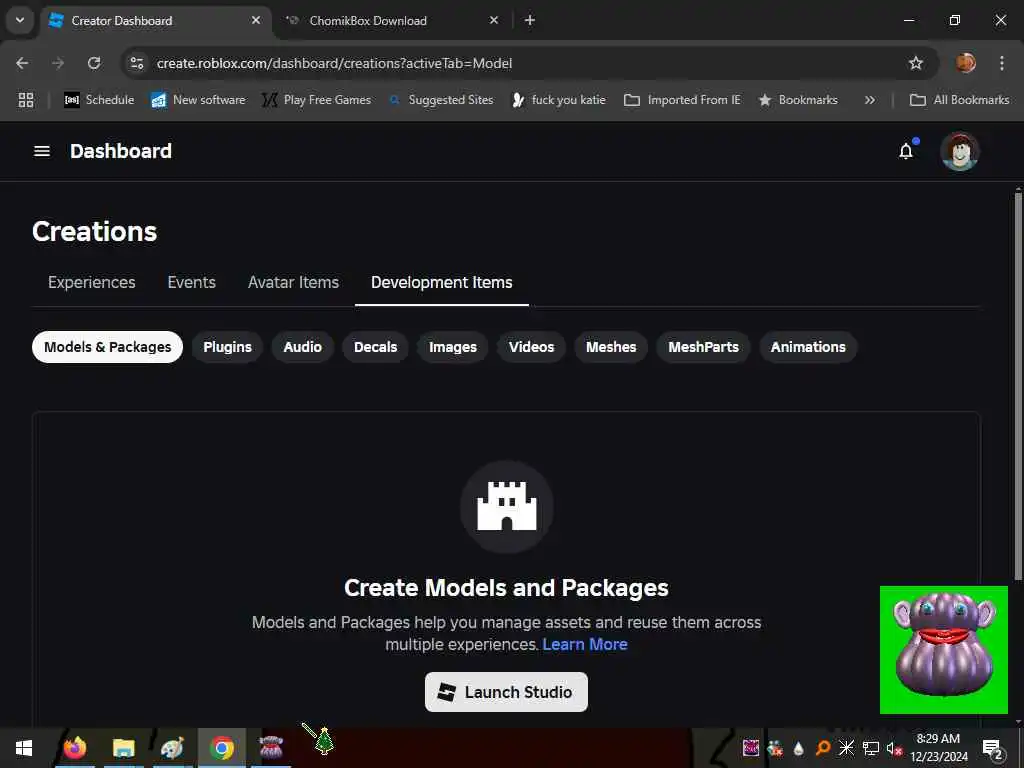Reload the current page
The image size is (1024, 768).
[94, 63]
